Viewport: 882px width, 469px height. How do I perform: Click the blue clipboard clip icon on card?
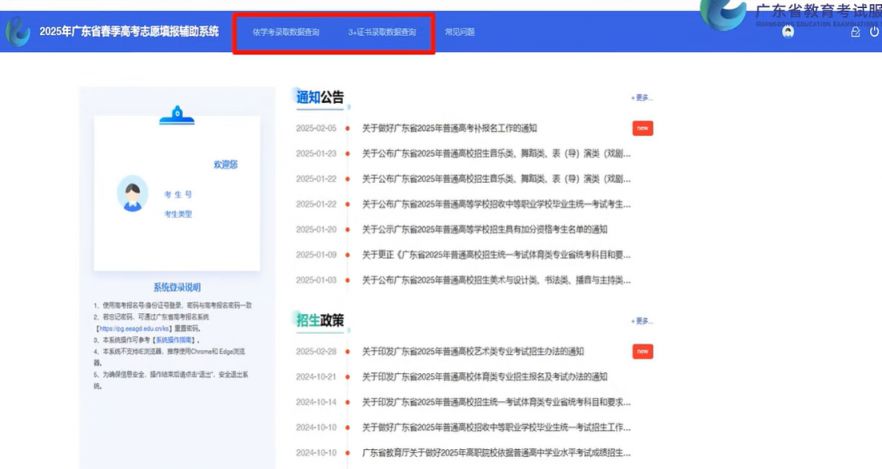click(176, 114)
